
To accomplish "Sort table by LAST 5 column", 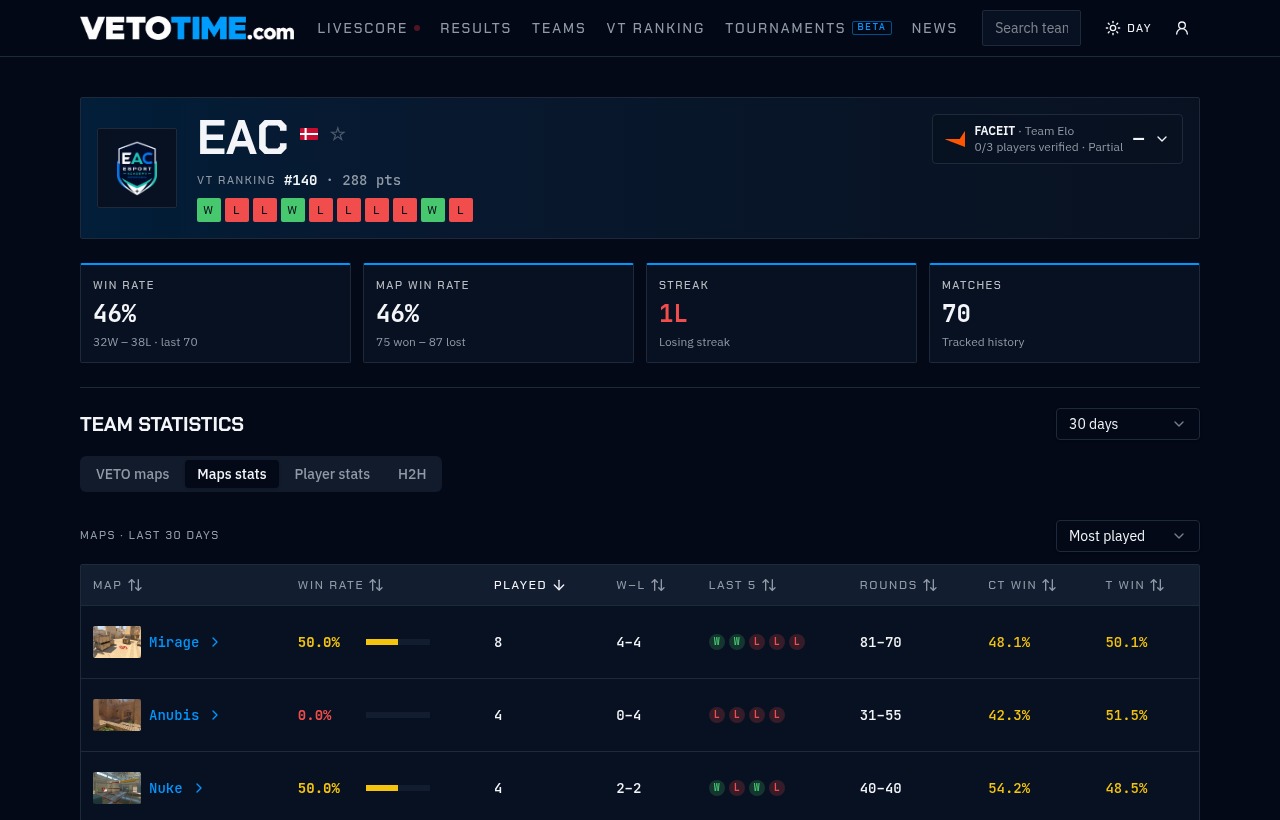I will pos(742,585).
